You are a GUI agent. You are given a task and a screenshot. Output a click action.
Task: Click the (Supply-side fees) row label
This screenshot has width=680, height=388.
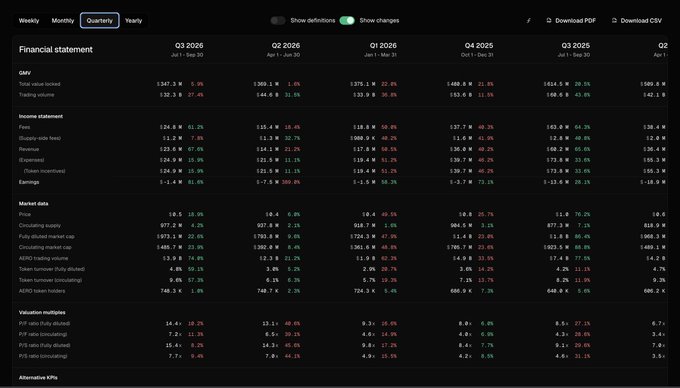[x=40, y=138]
